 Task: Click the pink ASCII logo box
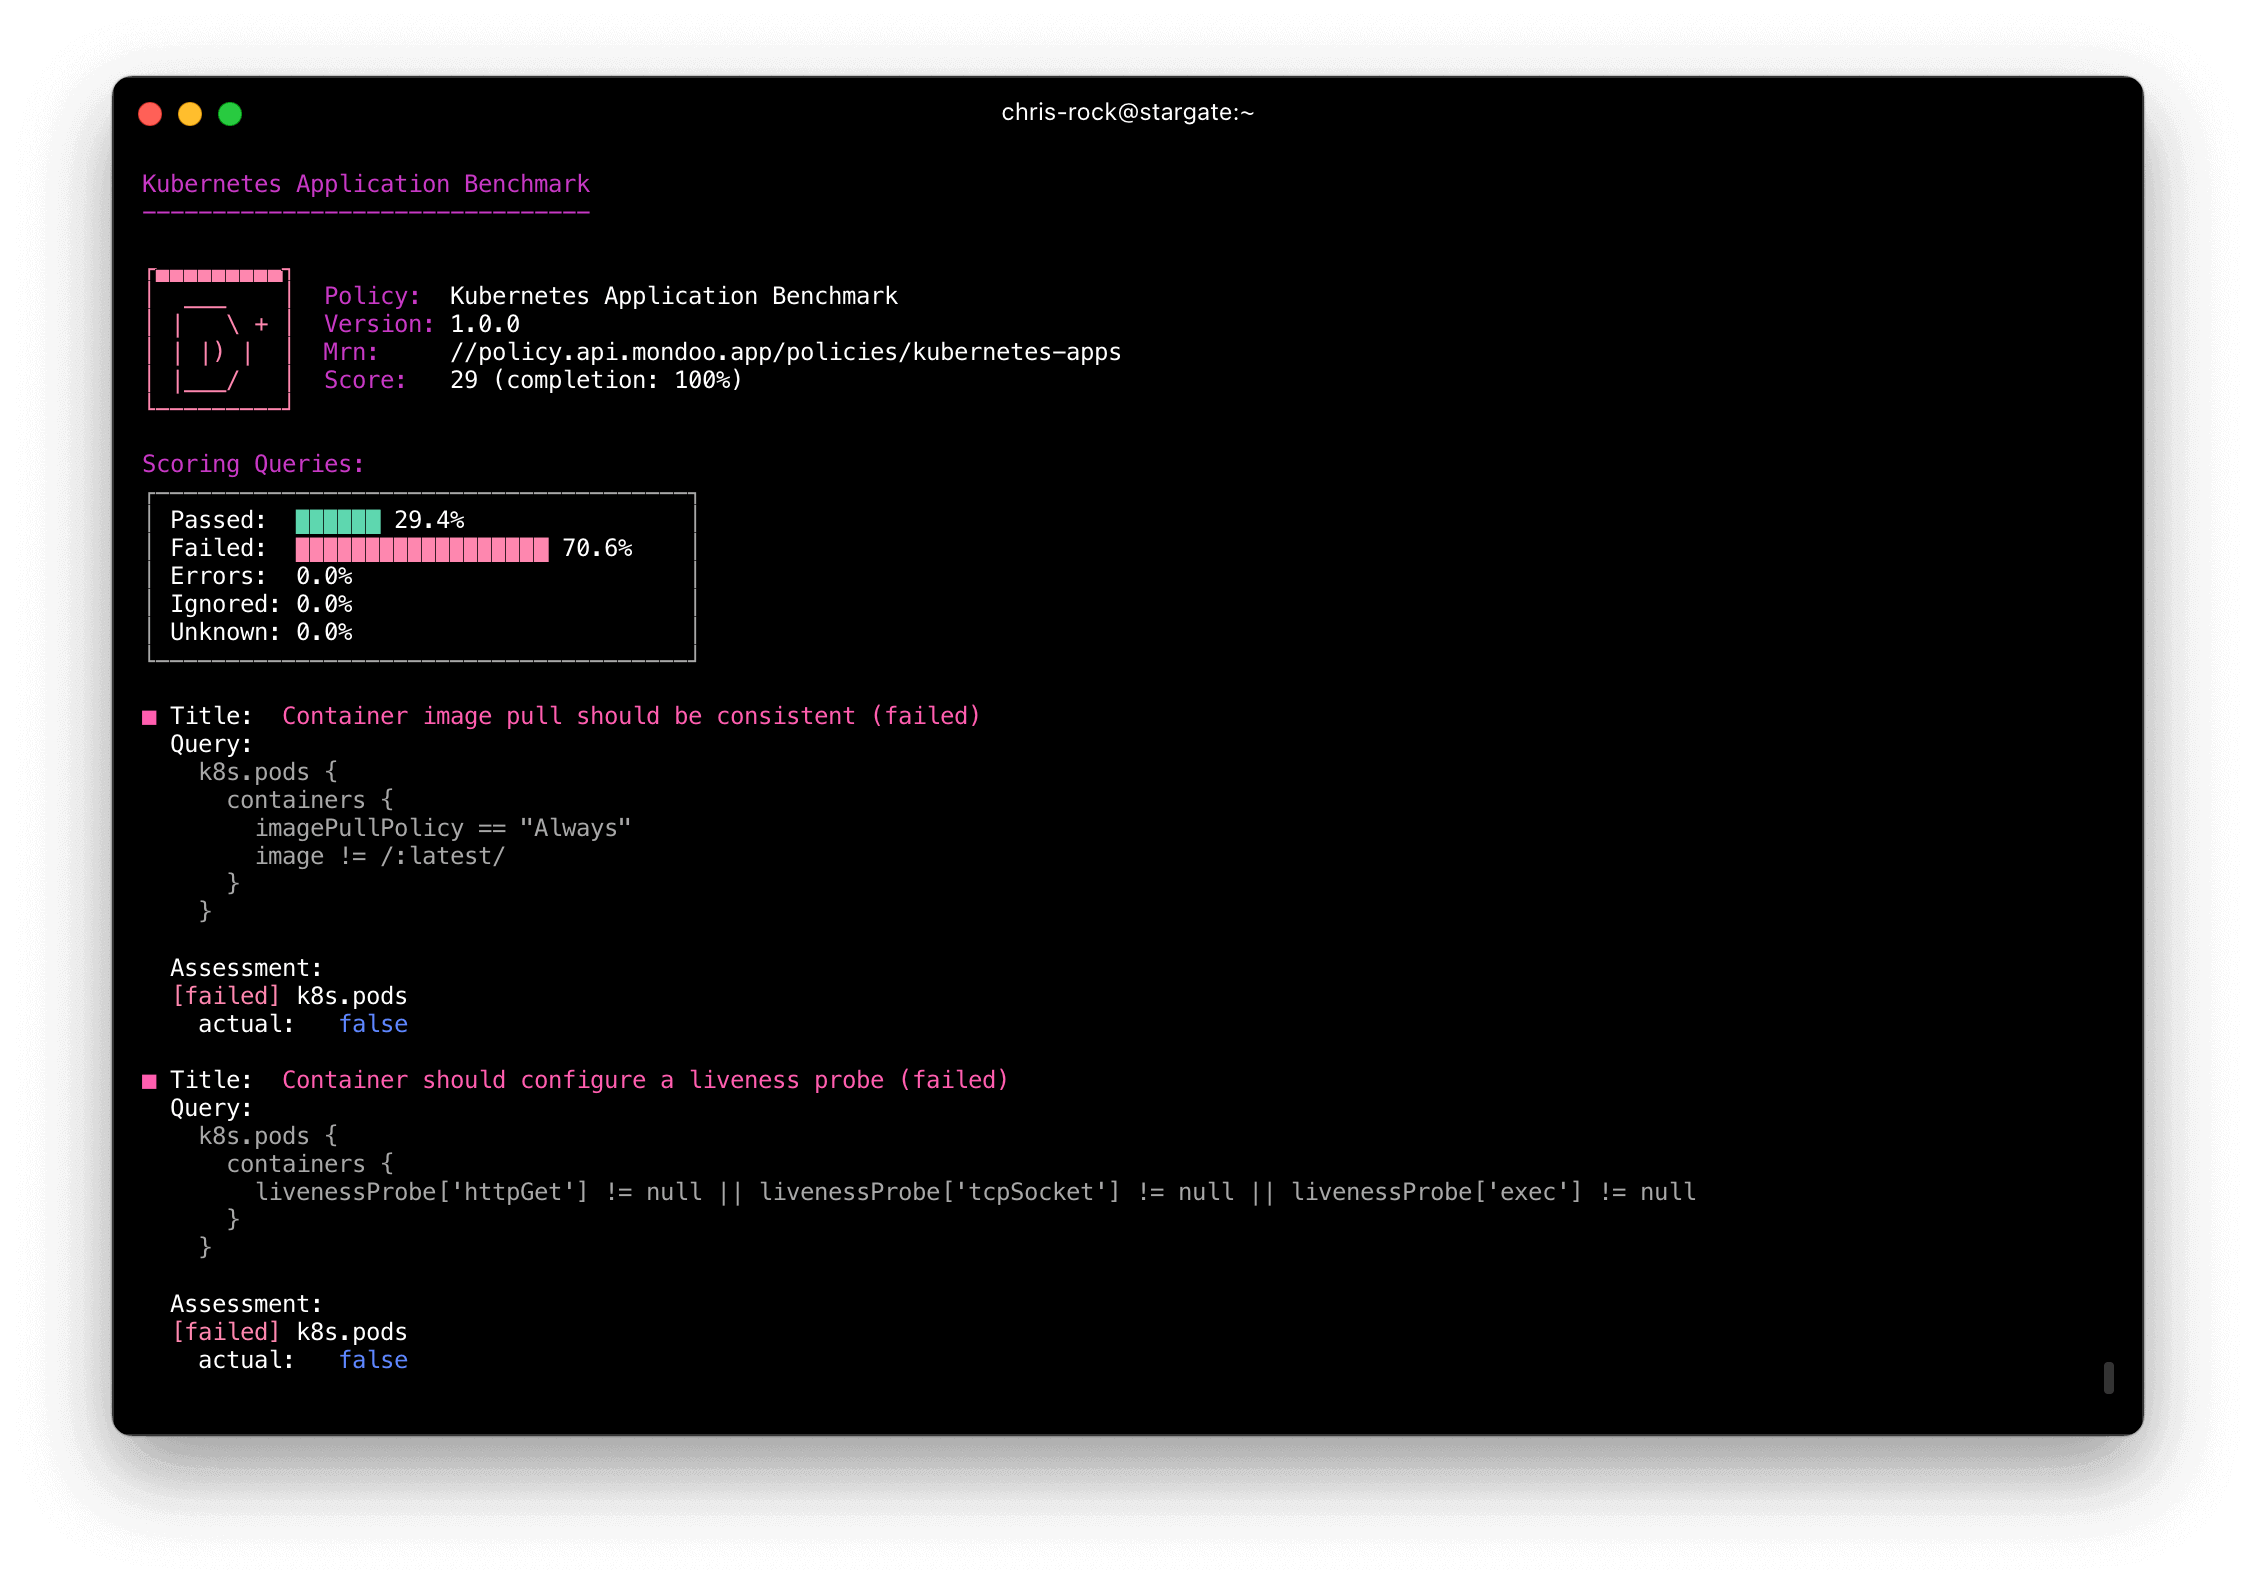point(218,338)
